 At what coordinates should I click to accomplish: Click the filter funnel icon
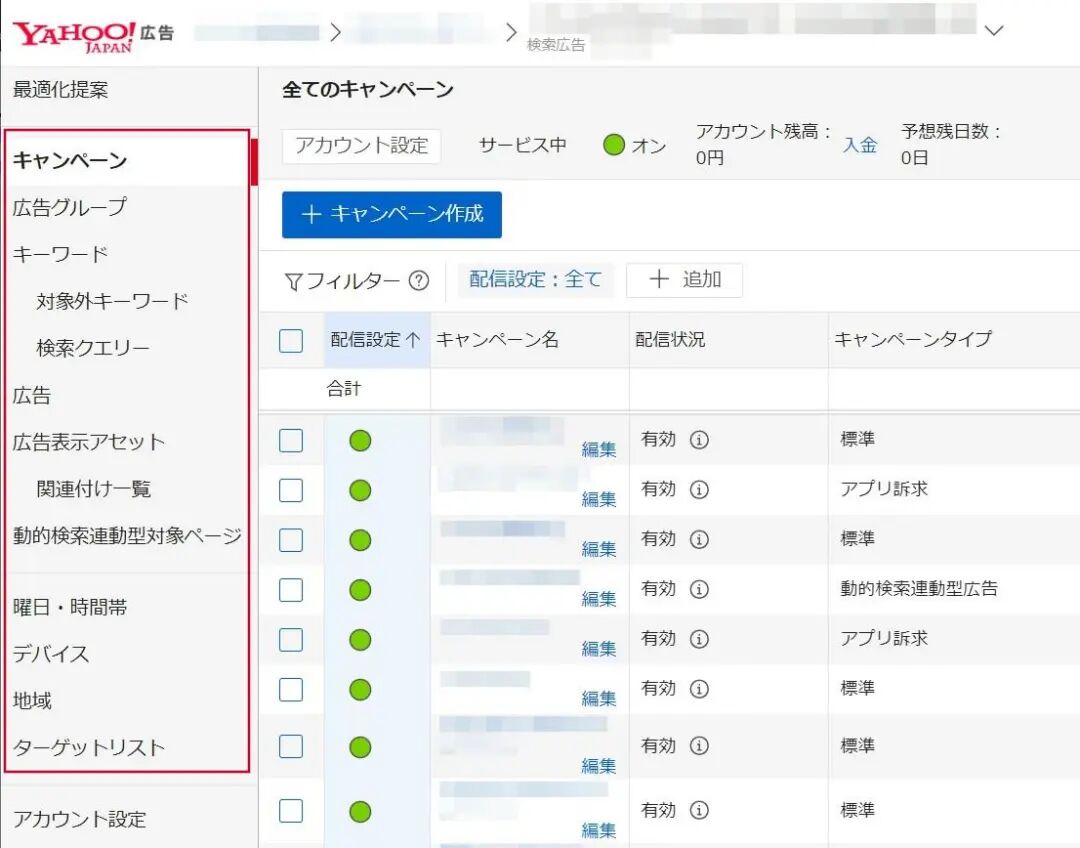click(x=293, y=282)
